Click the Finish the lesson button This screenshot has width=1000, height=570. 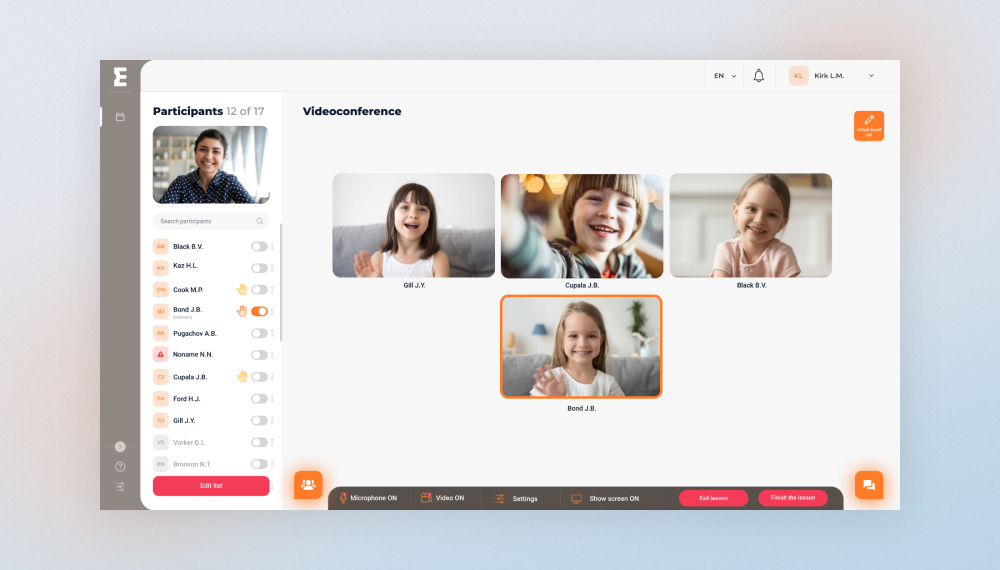(x=793, y=498)
